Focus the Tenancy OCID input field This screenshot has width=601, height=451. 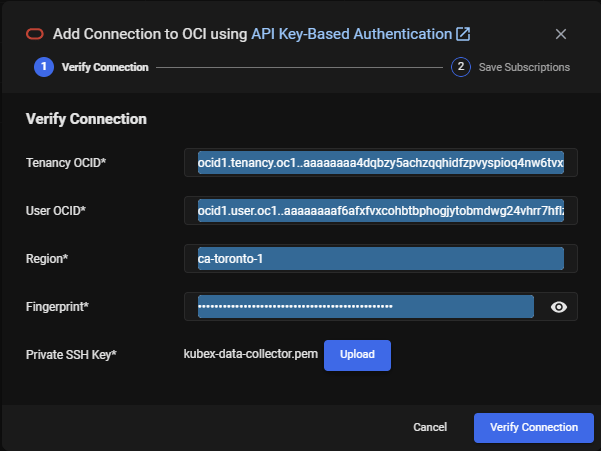[381, 162]
